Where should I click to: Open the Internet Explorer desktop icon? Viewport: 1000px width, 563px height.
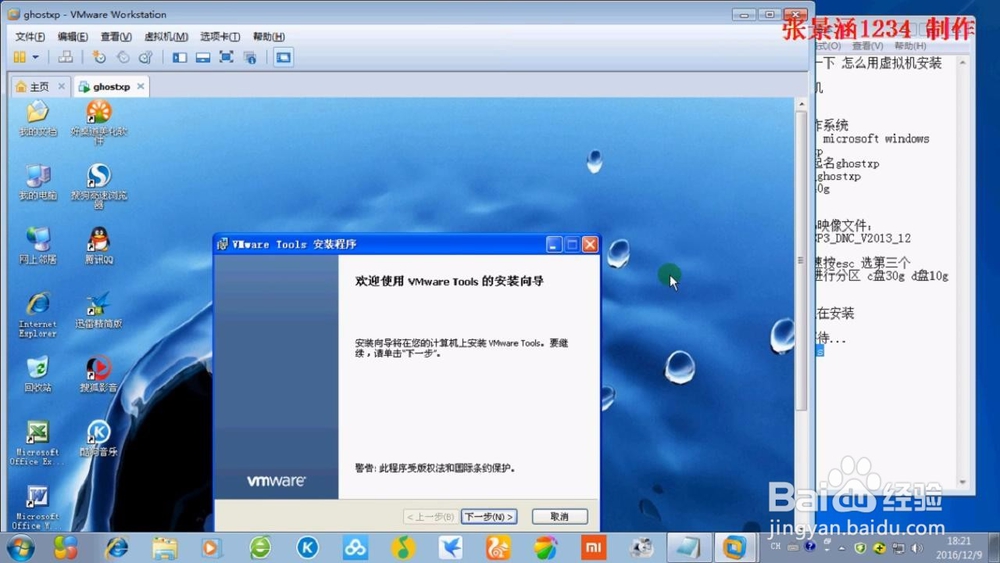[38, 314]
